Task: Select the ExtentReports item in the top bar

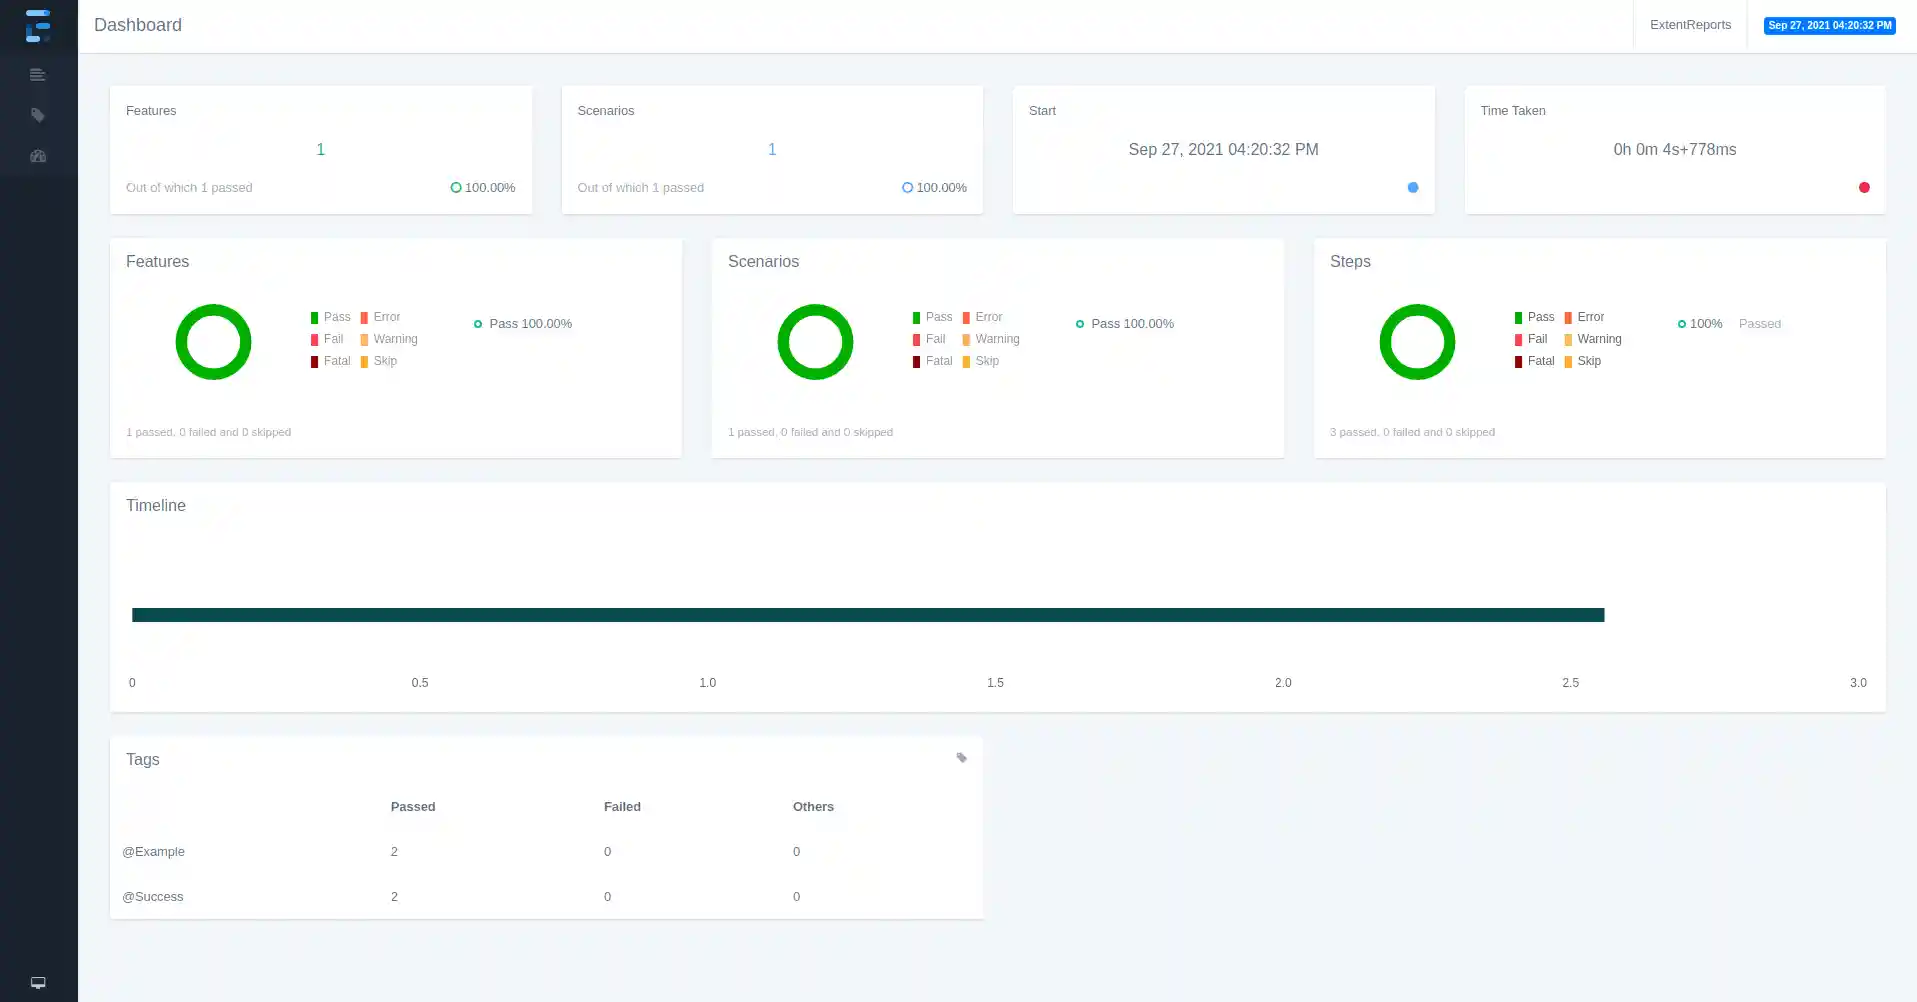Action: pyautogui.click(x=1690, y=24)
